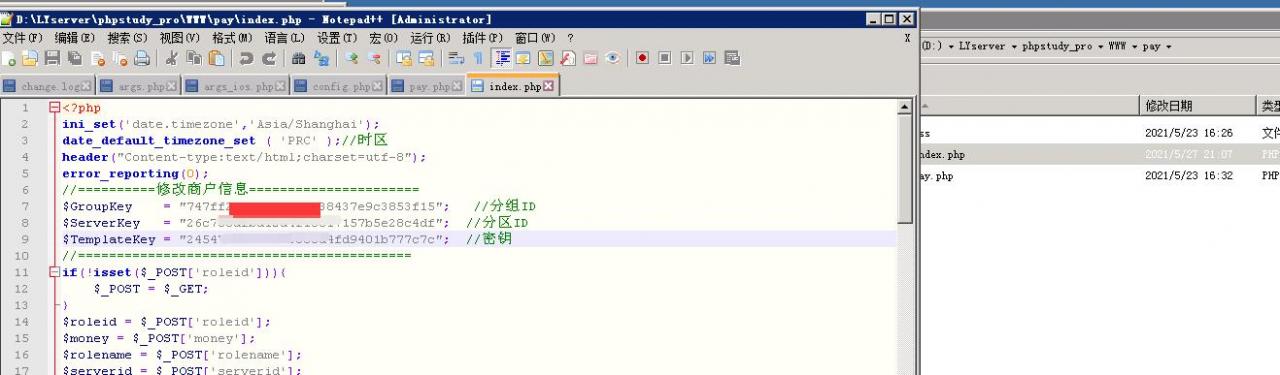
Task: Switch to the config.php tab
Action: click(x=338, y=87)
